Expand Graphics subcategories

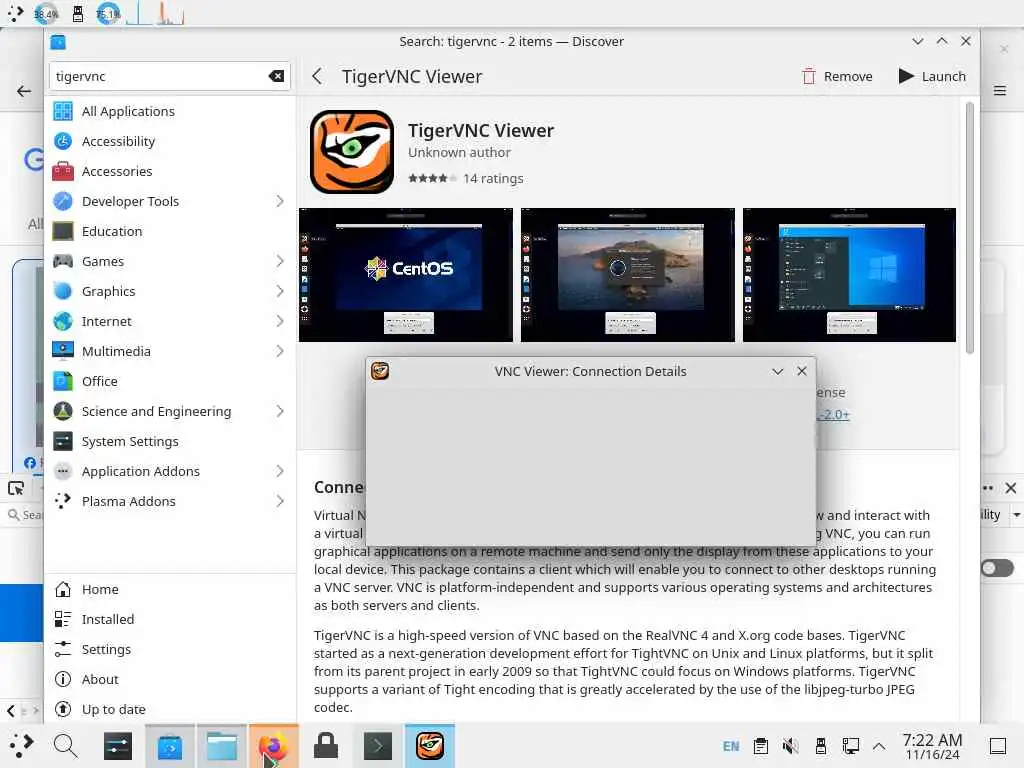tap(280, 291)
